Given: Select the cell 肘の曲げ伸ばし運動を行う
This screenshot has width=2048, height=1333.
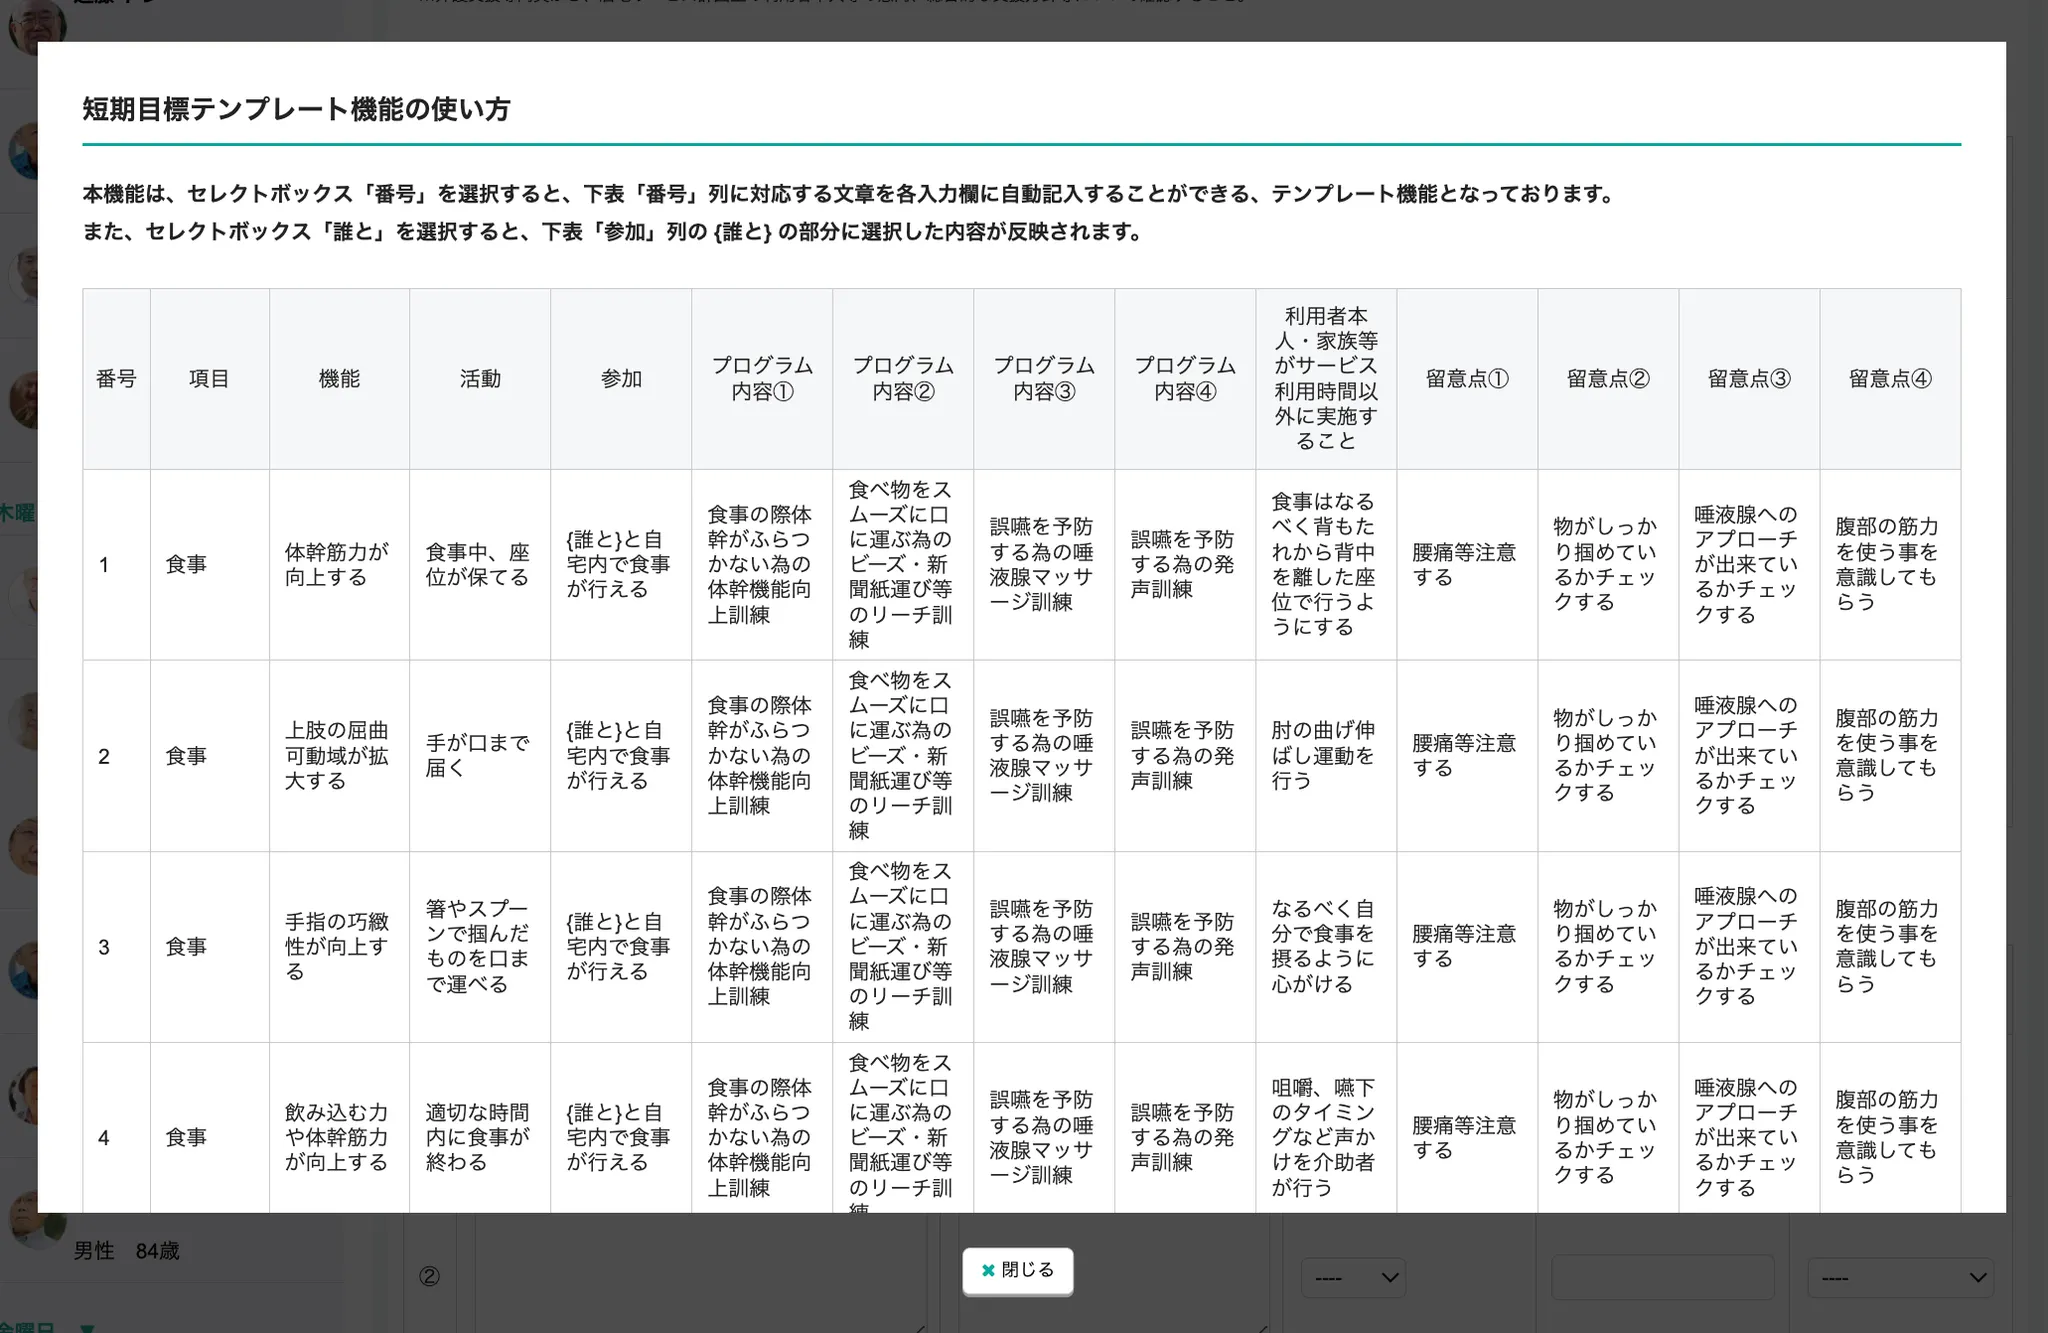Looking at the screenshot, I should 1326,756.
